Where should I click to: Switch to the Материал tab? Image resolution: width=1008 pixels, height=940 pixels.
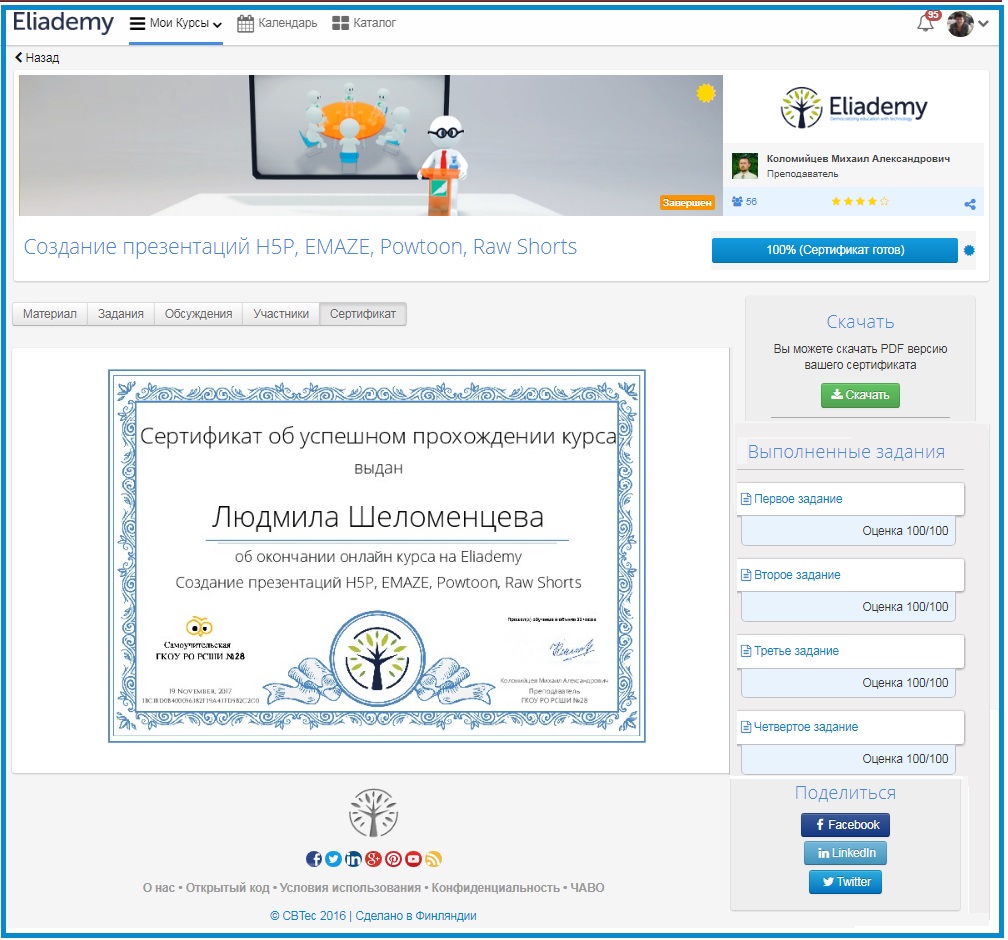[50, 315]
